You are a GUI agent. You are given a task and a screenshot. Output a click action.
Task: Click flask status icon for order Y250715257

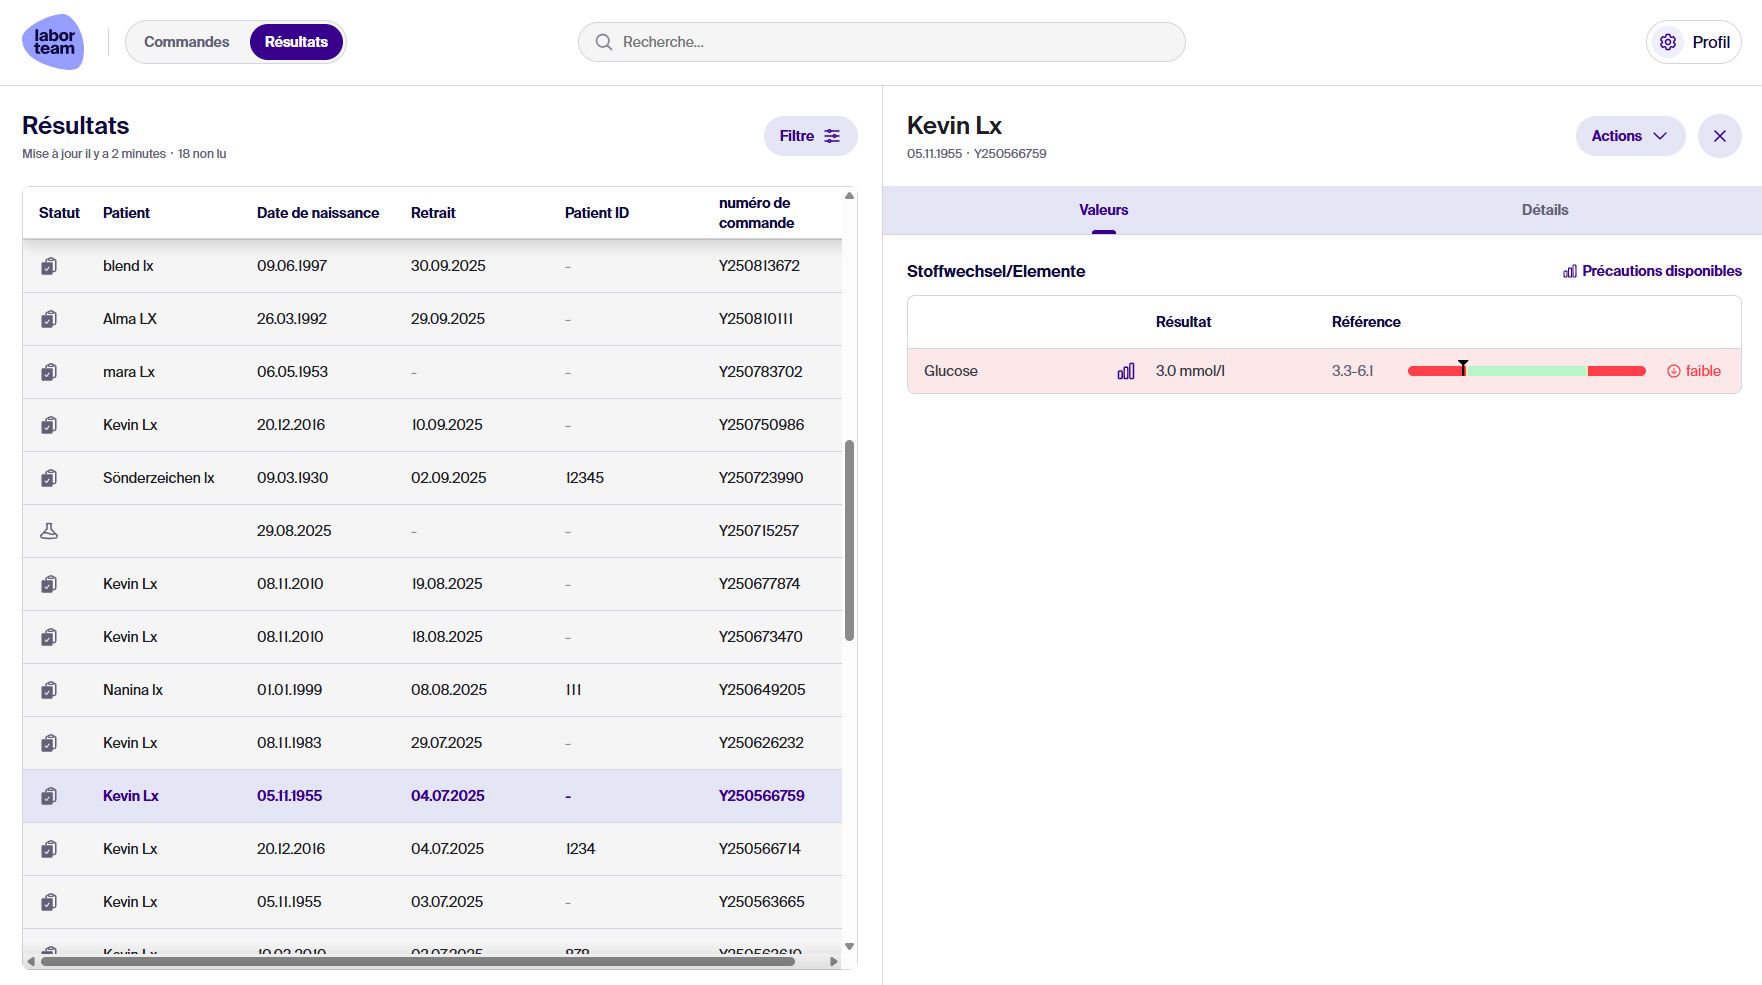(x=49, y=531)
